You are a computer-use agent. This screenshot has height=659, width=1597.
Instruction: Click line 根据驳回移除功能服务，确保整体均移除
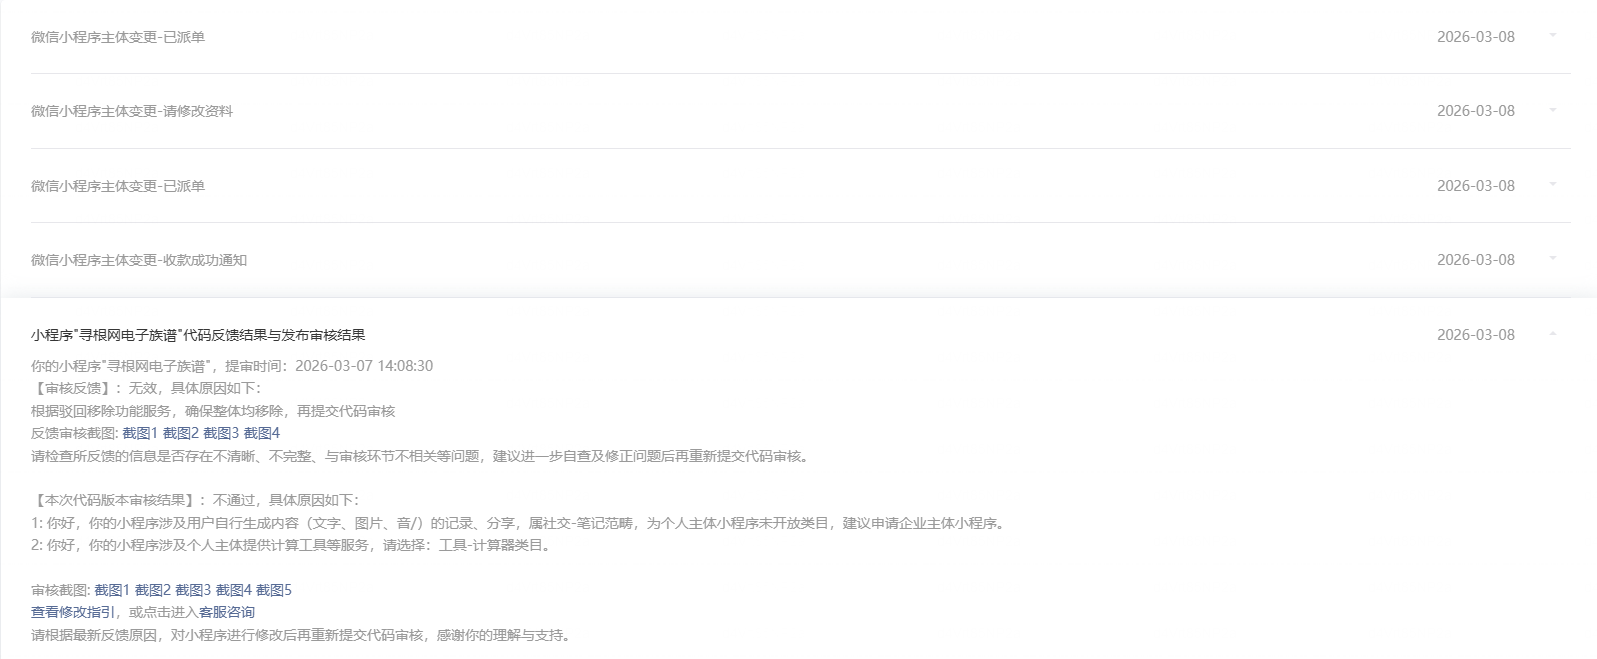click(x=213, y=411)
